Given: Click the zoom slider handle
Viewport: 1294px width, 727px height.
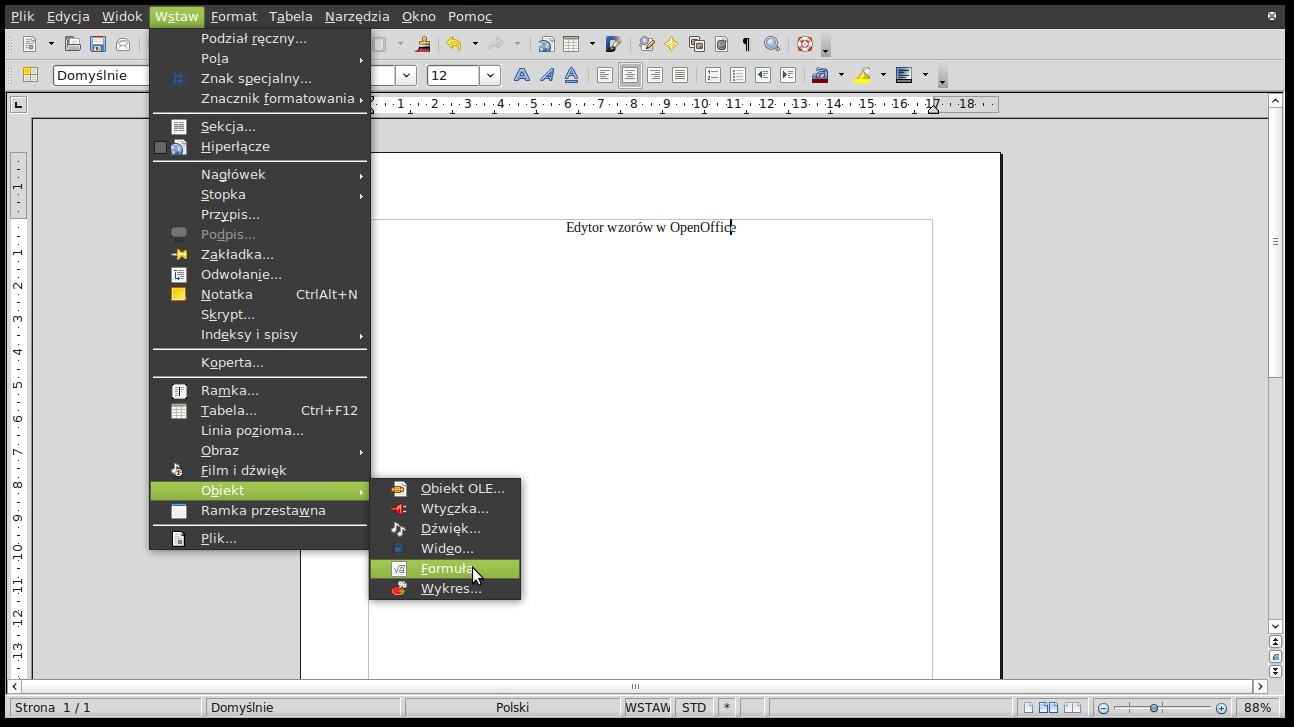Looking at the screenshot, I should [x=1154, y=708].
